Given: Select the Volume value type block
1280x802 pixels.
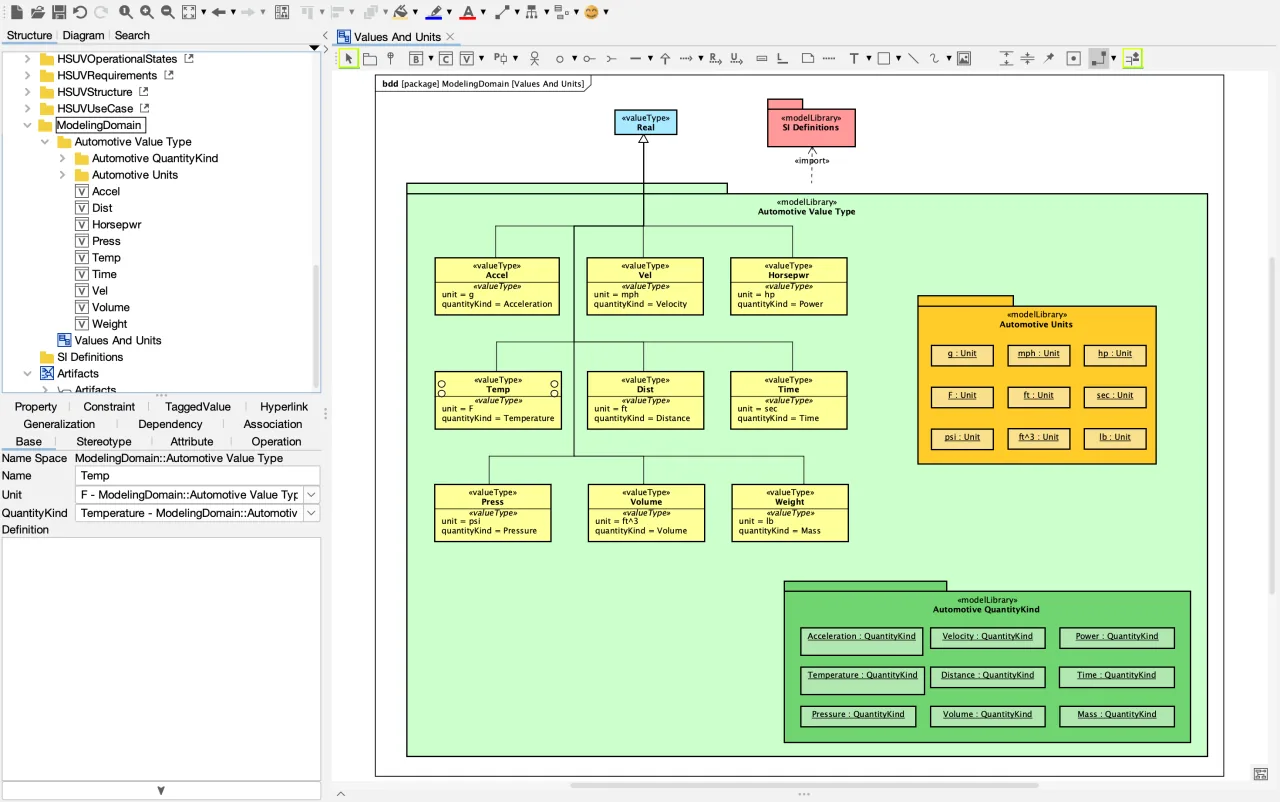Looking at the screenshot, I should pyautogui.click(x=646, y=513).
